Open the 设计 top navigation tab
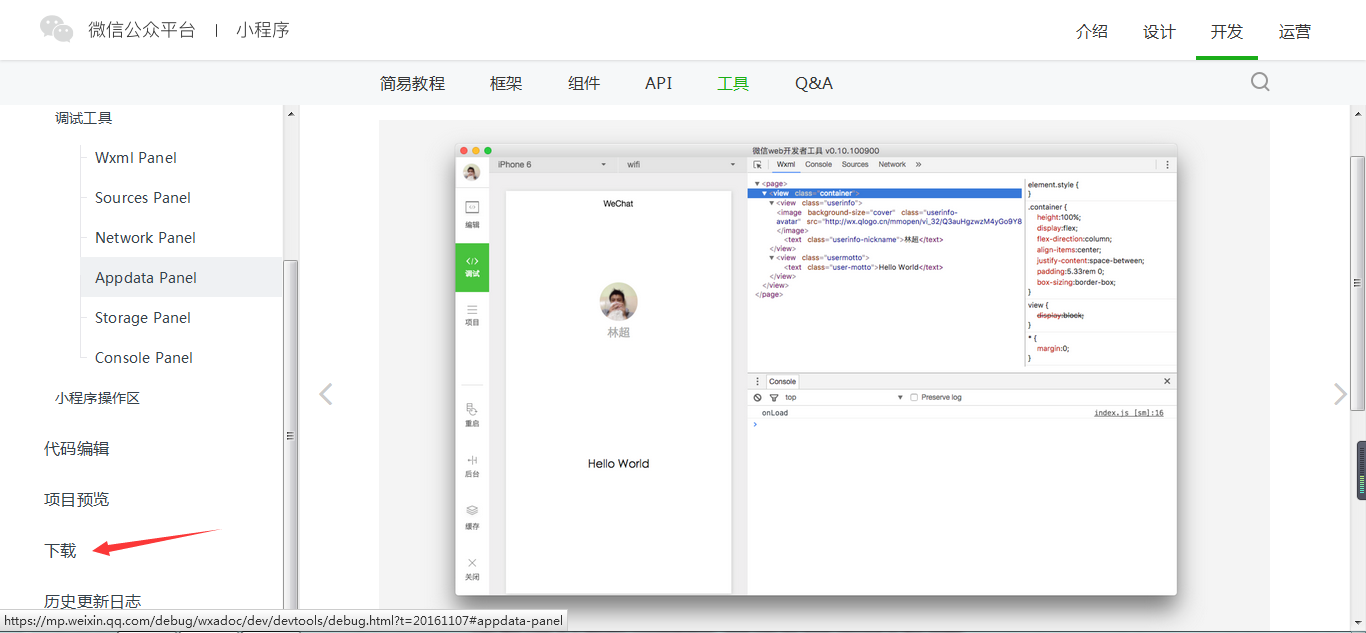 click(1159, 31)
